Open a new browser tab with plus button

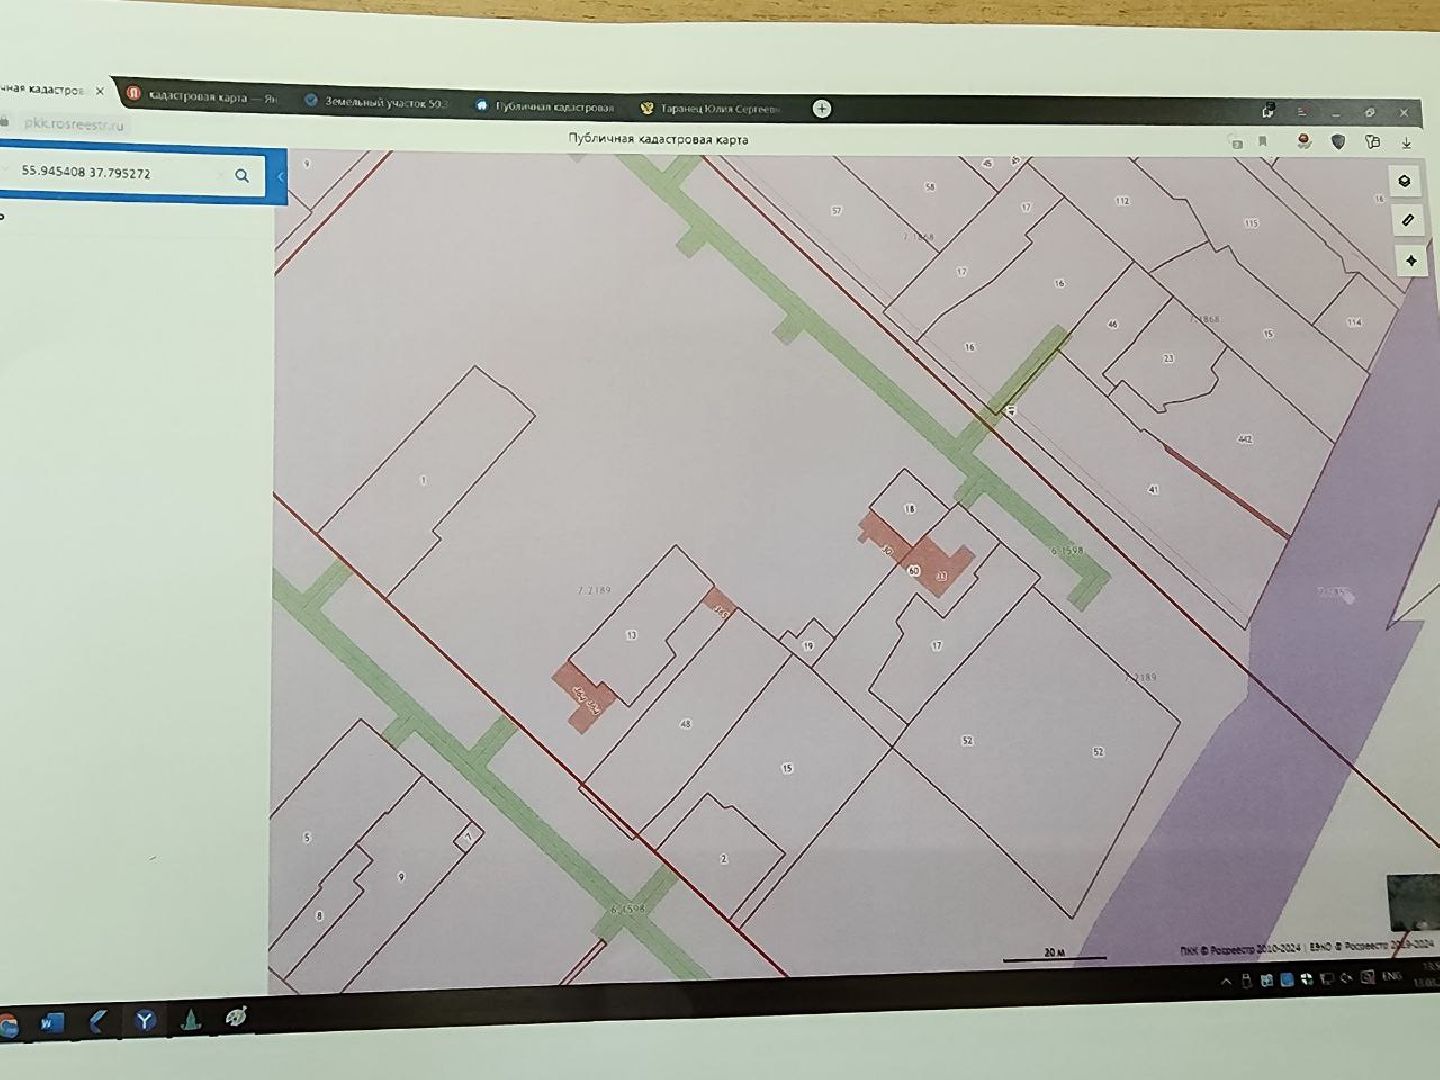coord(822,109)
